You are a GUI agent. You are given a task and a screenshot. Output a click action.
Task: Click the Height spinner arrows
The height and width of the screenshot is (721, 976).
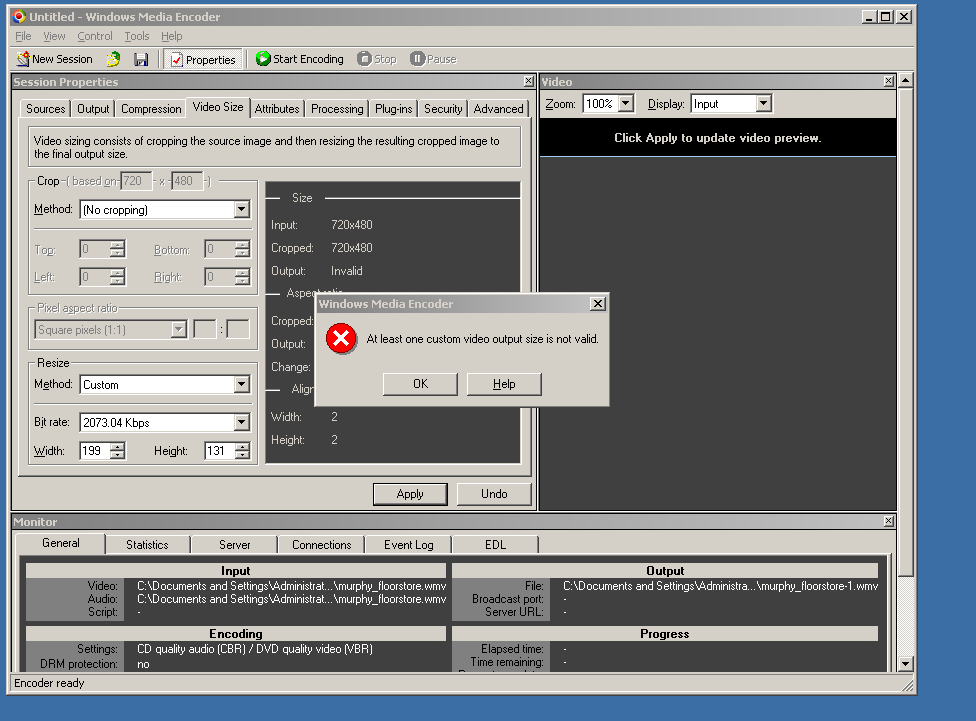(x=242, y=451)
